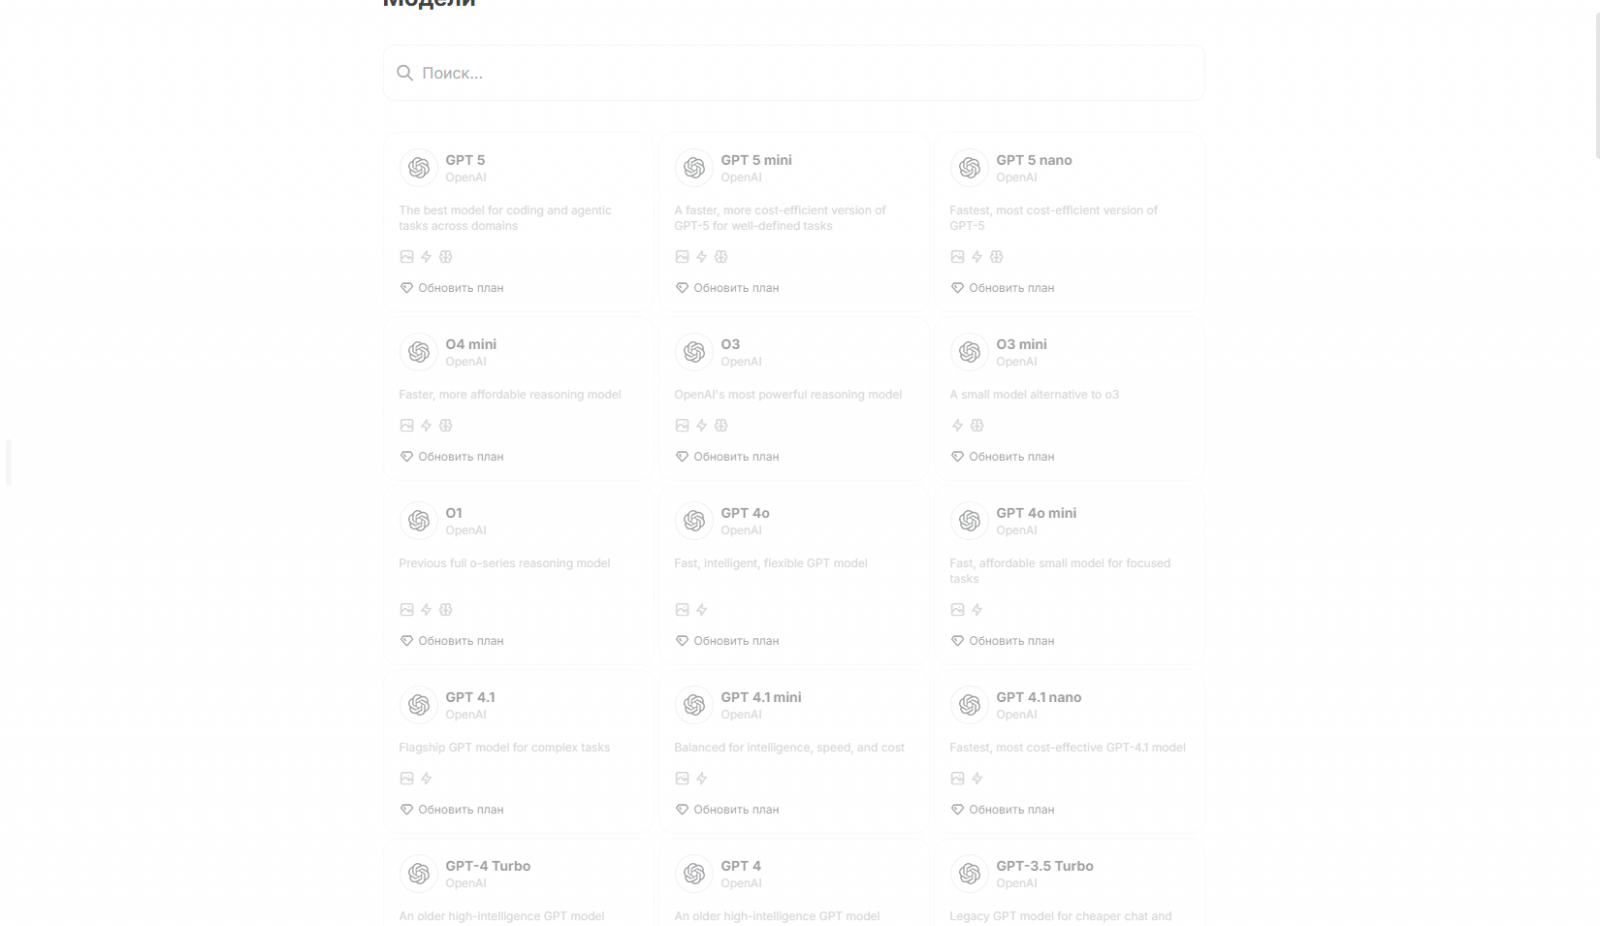Click the OpenAI logo on GPT-3.5 Turbo card
This screenshot has height=926, width=1600.
pos(969,874)
